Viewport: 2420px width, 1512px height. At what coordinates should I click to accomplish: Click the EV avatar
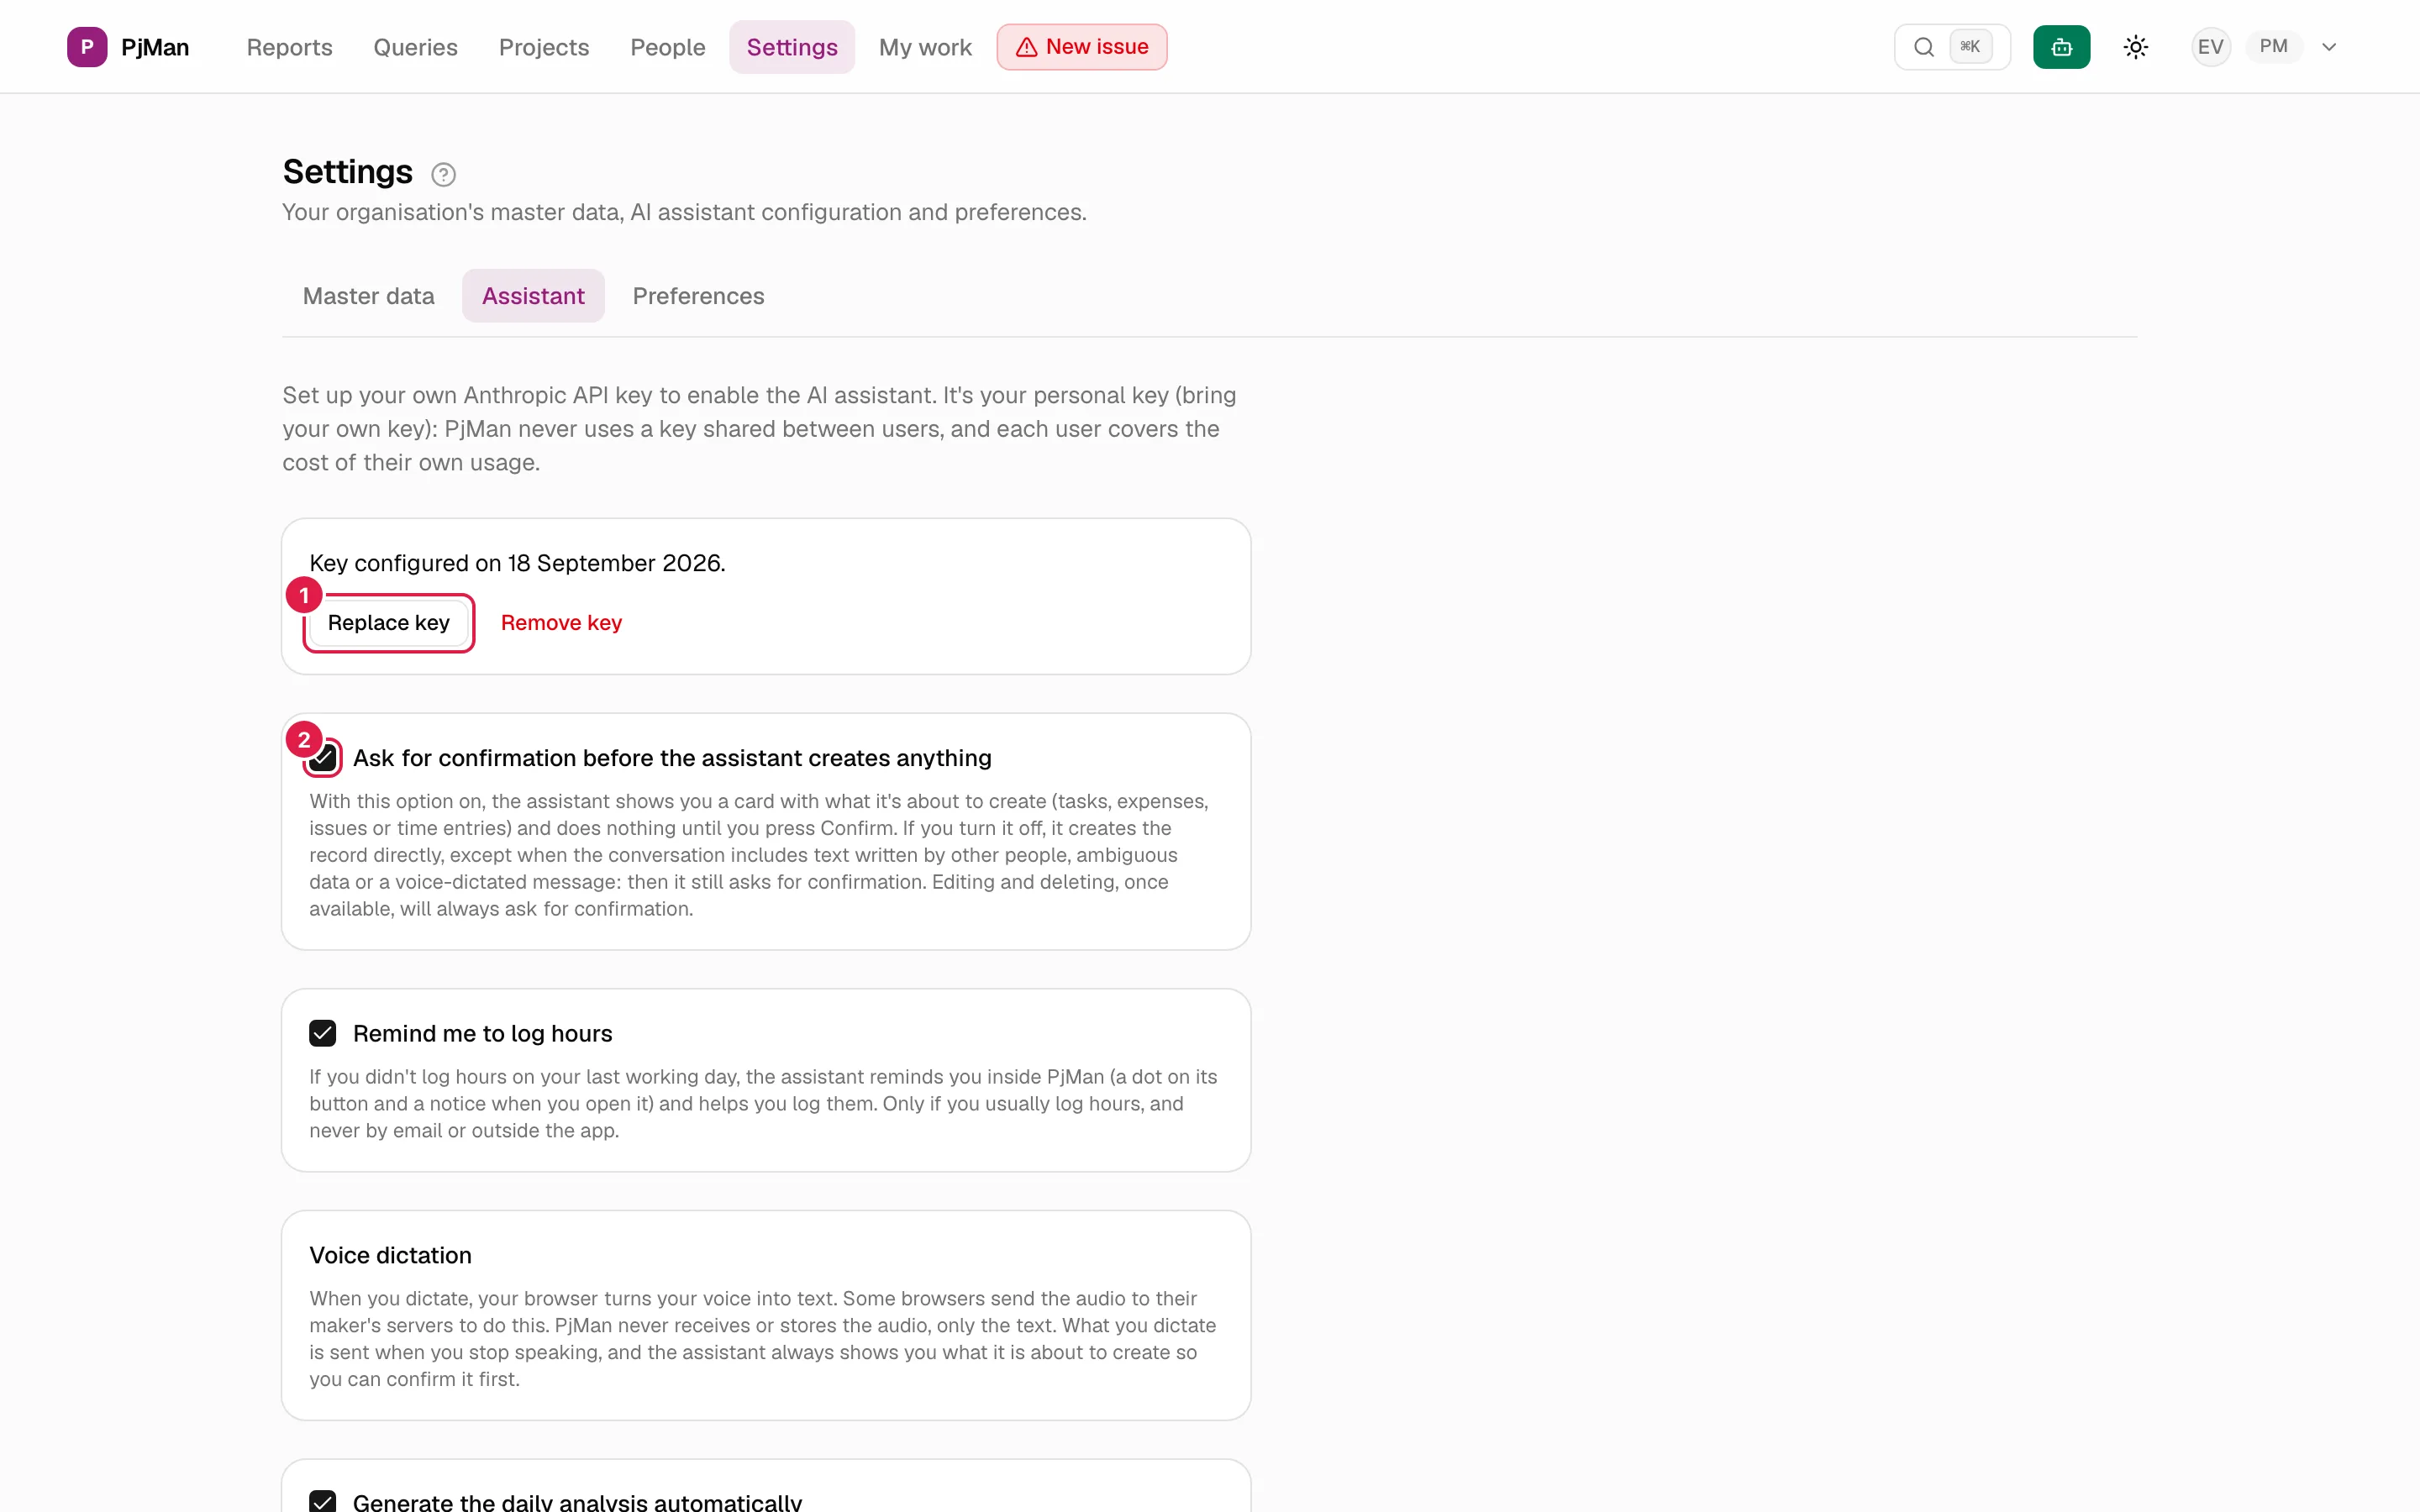[2210, 47]
